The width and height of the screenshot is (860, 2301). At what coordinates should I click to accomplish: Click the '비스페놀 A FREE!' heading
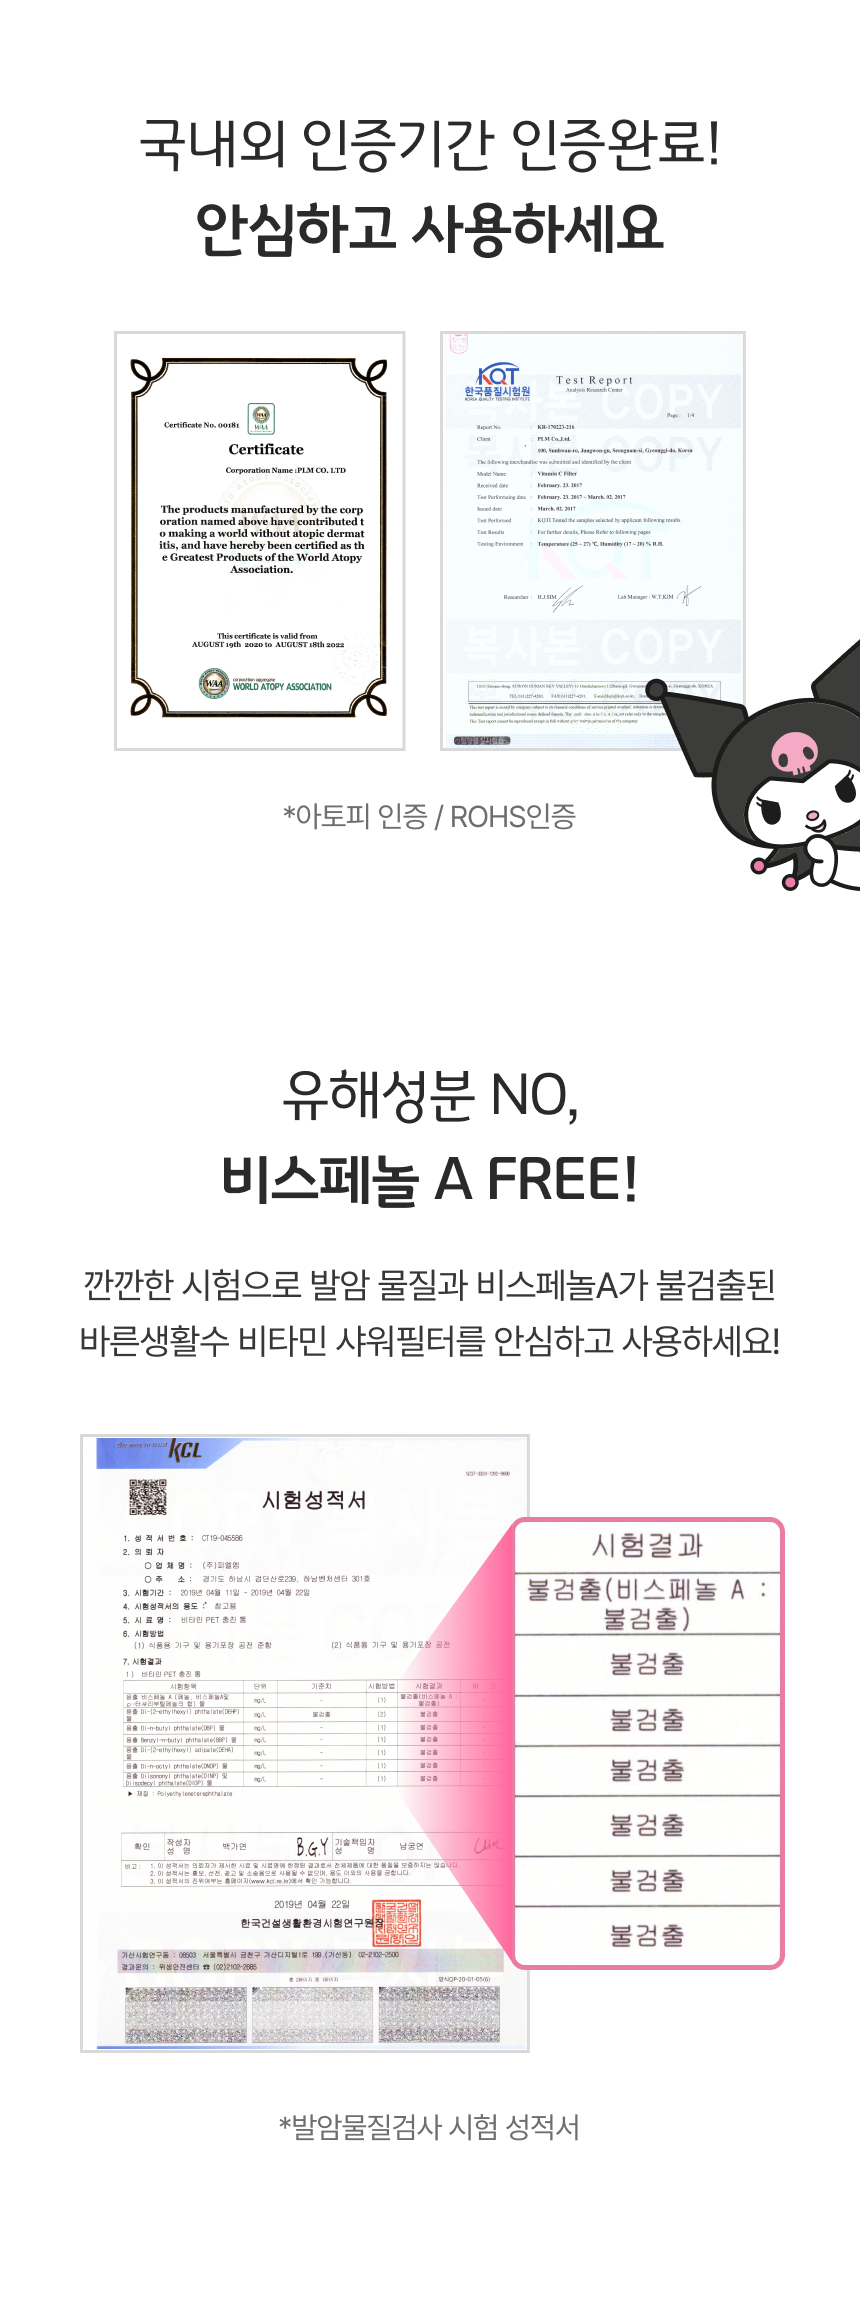[x=430, y=1178]
